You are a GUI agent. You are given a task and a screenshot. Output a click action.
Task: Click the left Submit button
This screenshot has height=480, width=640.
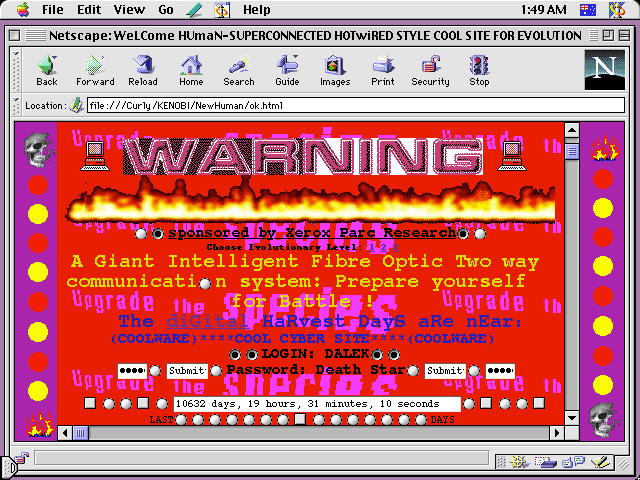click(187, 371)
